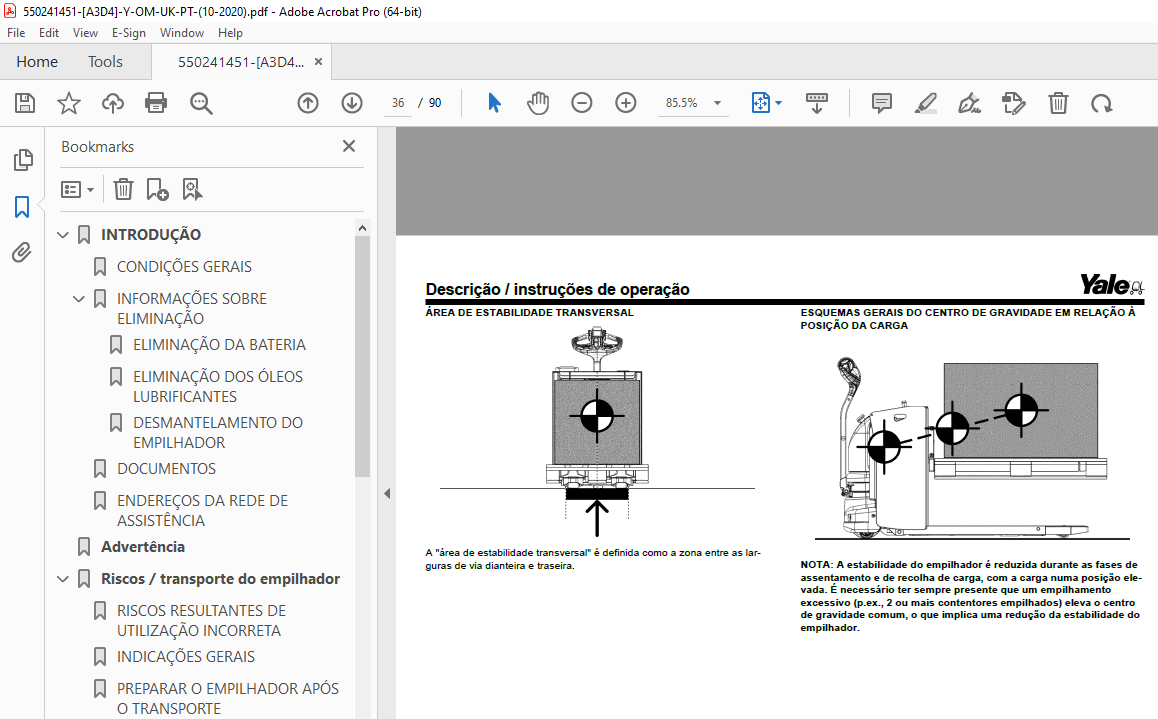Toggle the Bookmarks panel icon
Viewport: 1158px width, 719px height.
pos(22,207)
